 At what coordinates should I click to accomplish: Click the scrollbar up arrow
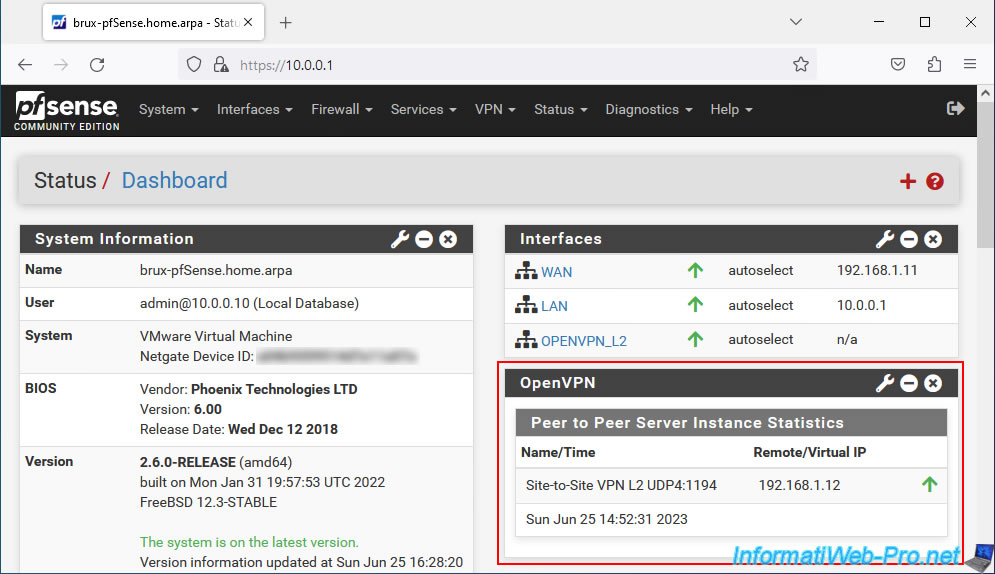(x=985, y=93)
